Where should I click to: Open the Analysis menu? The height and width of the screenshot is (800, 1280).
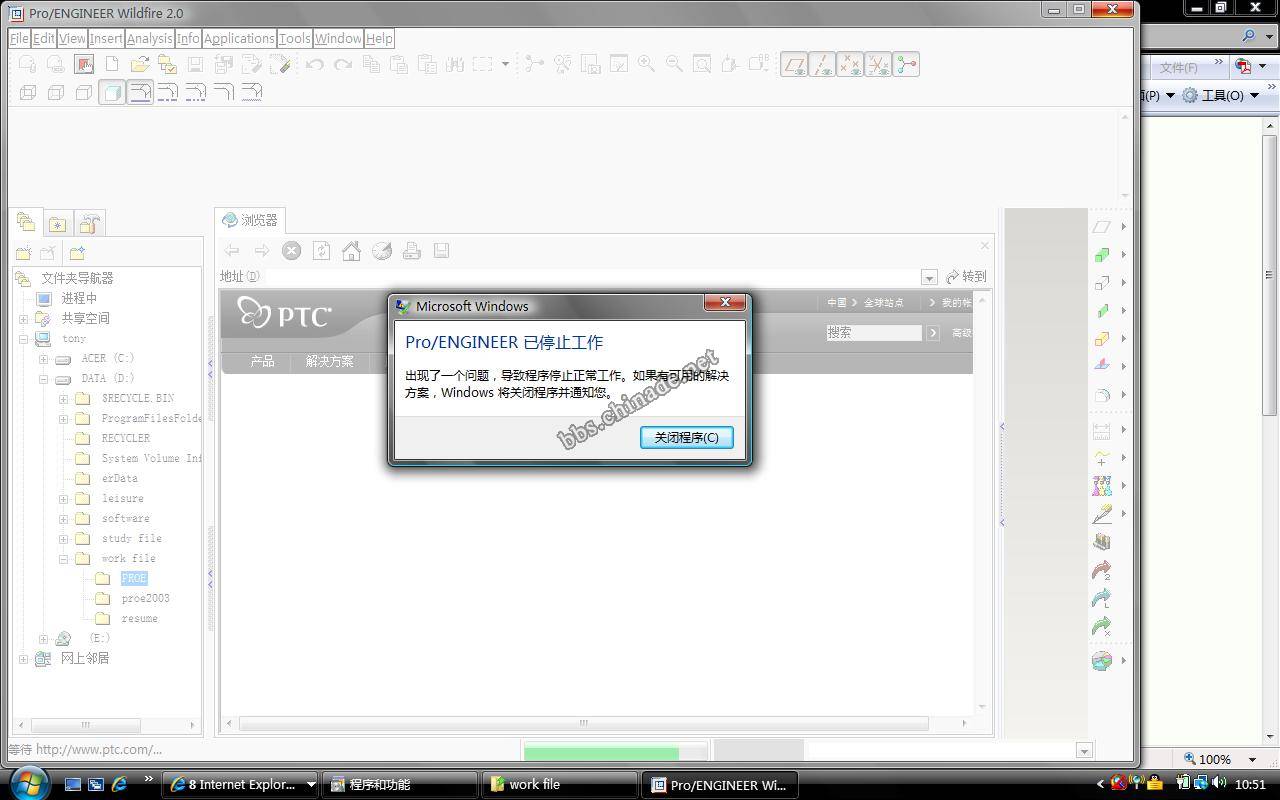(149, 38)
